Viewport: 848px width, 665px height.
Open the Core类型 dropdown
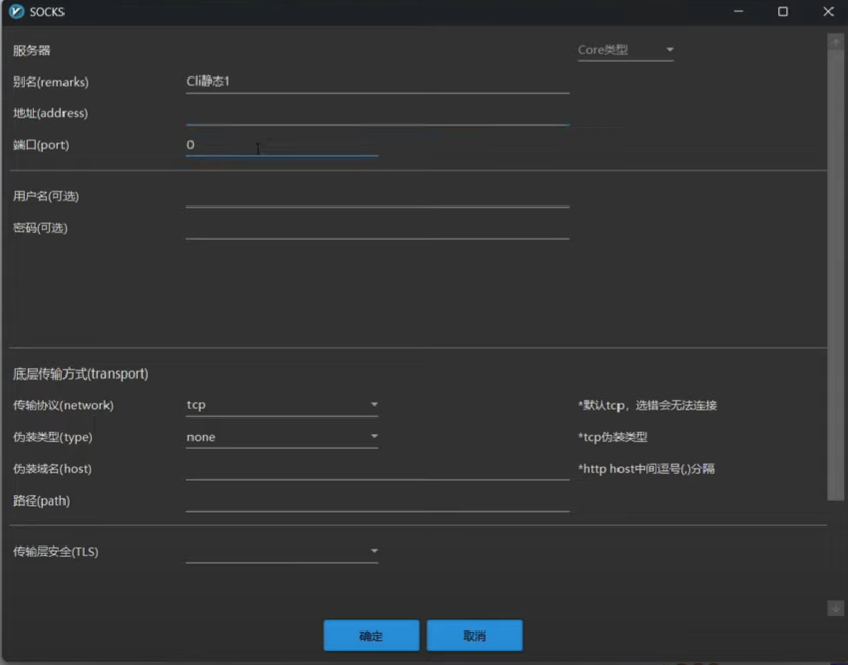click(x=625, y=50)
